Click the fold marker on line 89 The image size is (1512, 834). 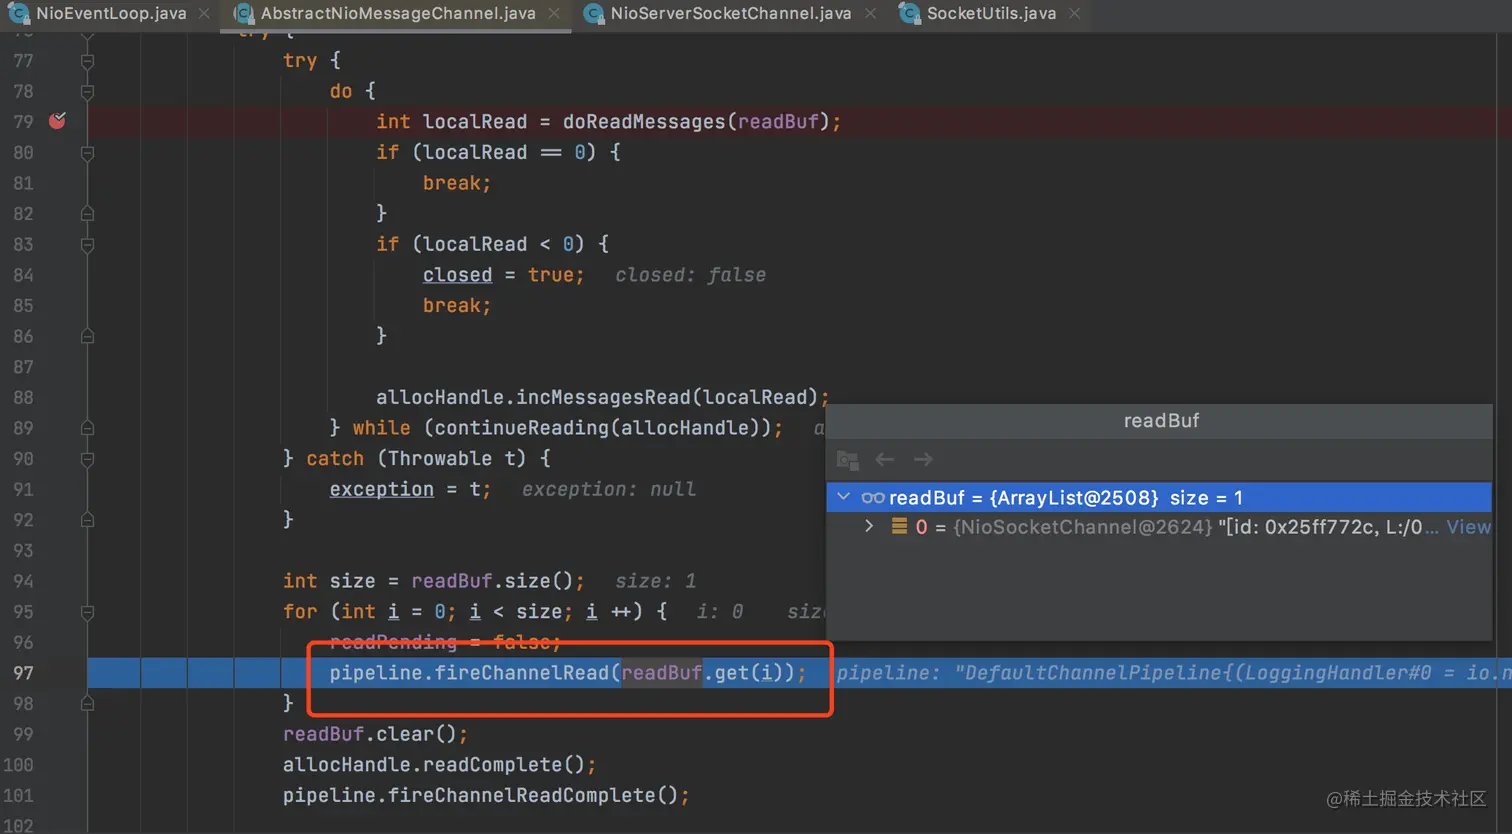(x=87, y=428)
